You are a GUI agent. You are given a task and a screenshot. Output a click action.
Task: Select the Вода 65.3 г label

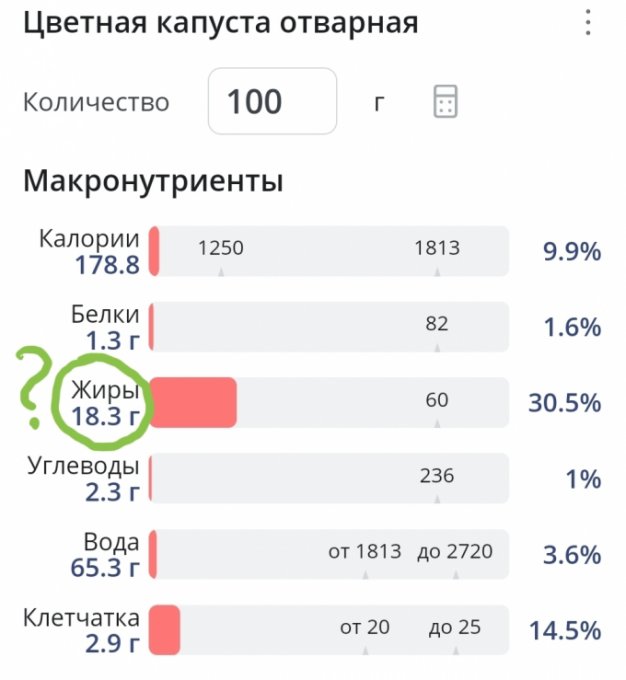point(106,555)
